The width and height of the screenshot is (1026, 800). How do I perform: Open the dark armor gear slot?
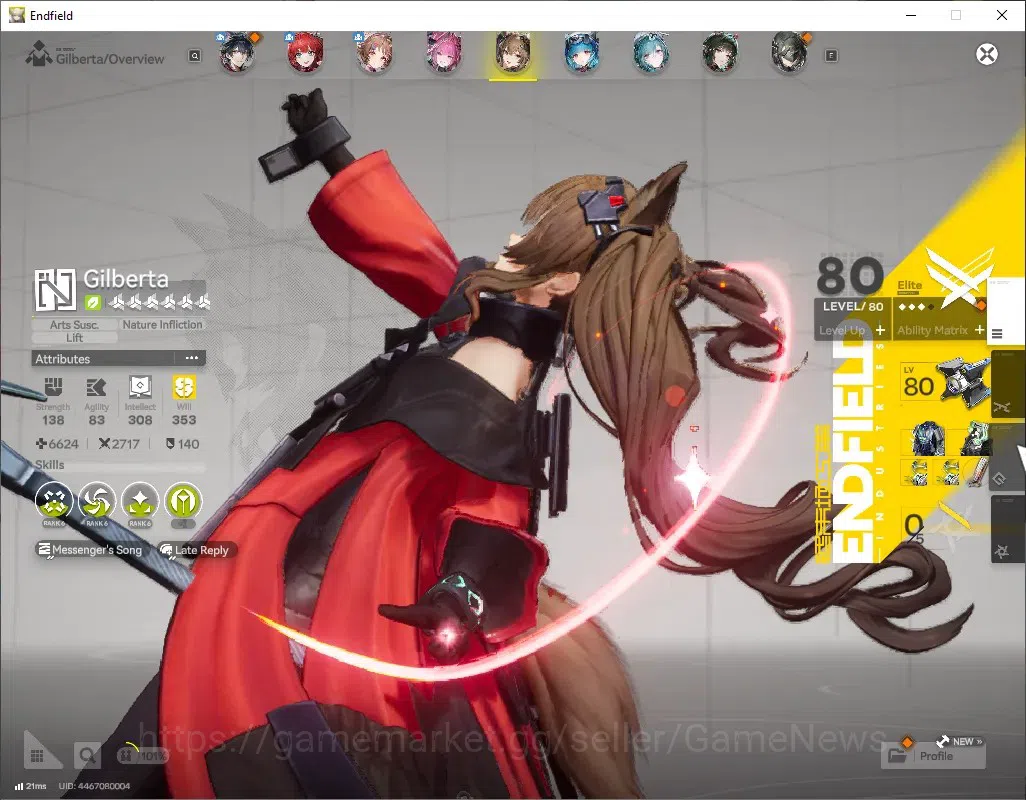coord(927,439)
